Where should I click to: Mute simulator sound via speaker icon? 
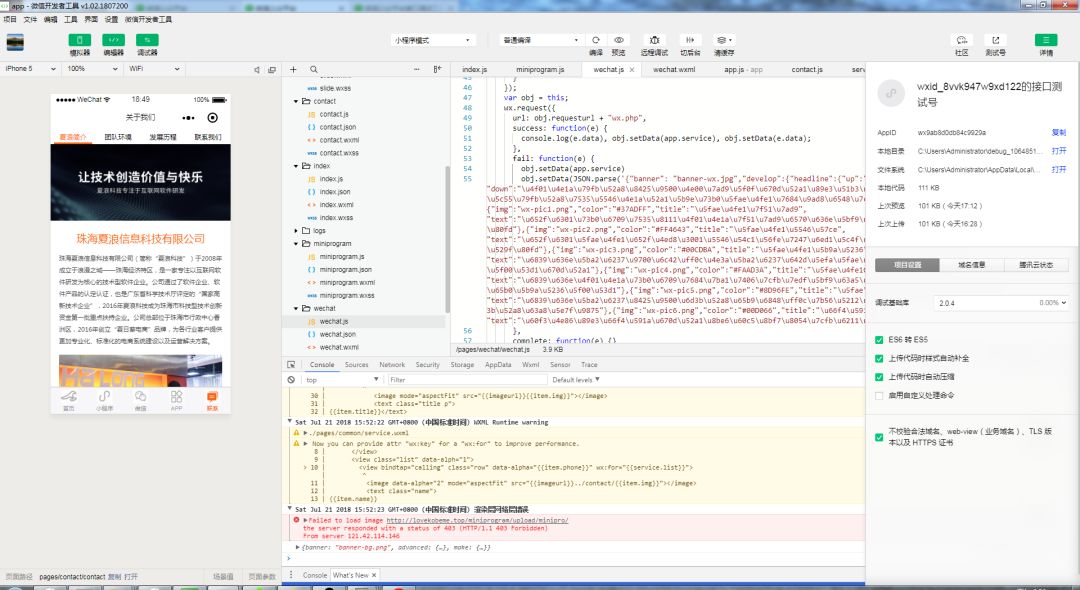point(257,70)
